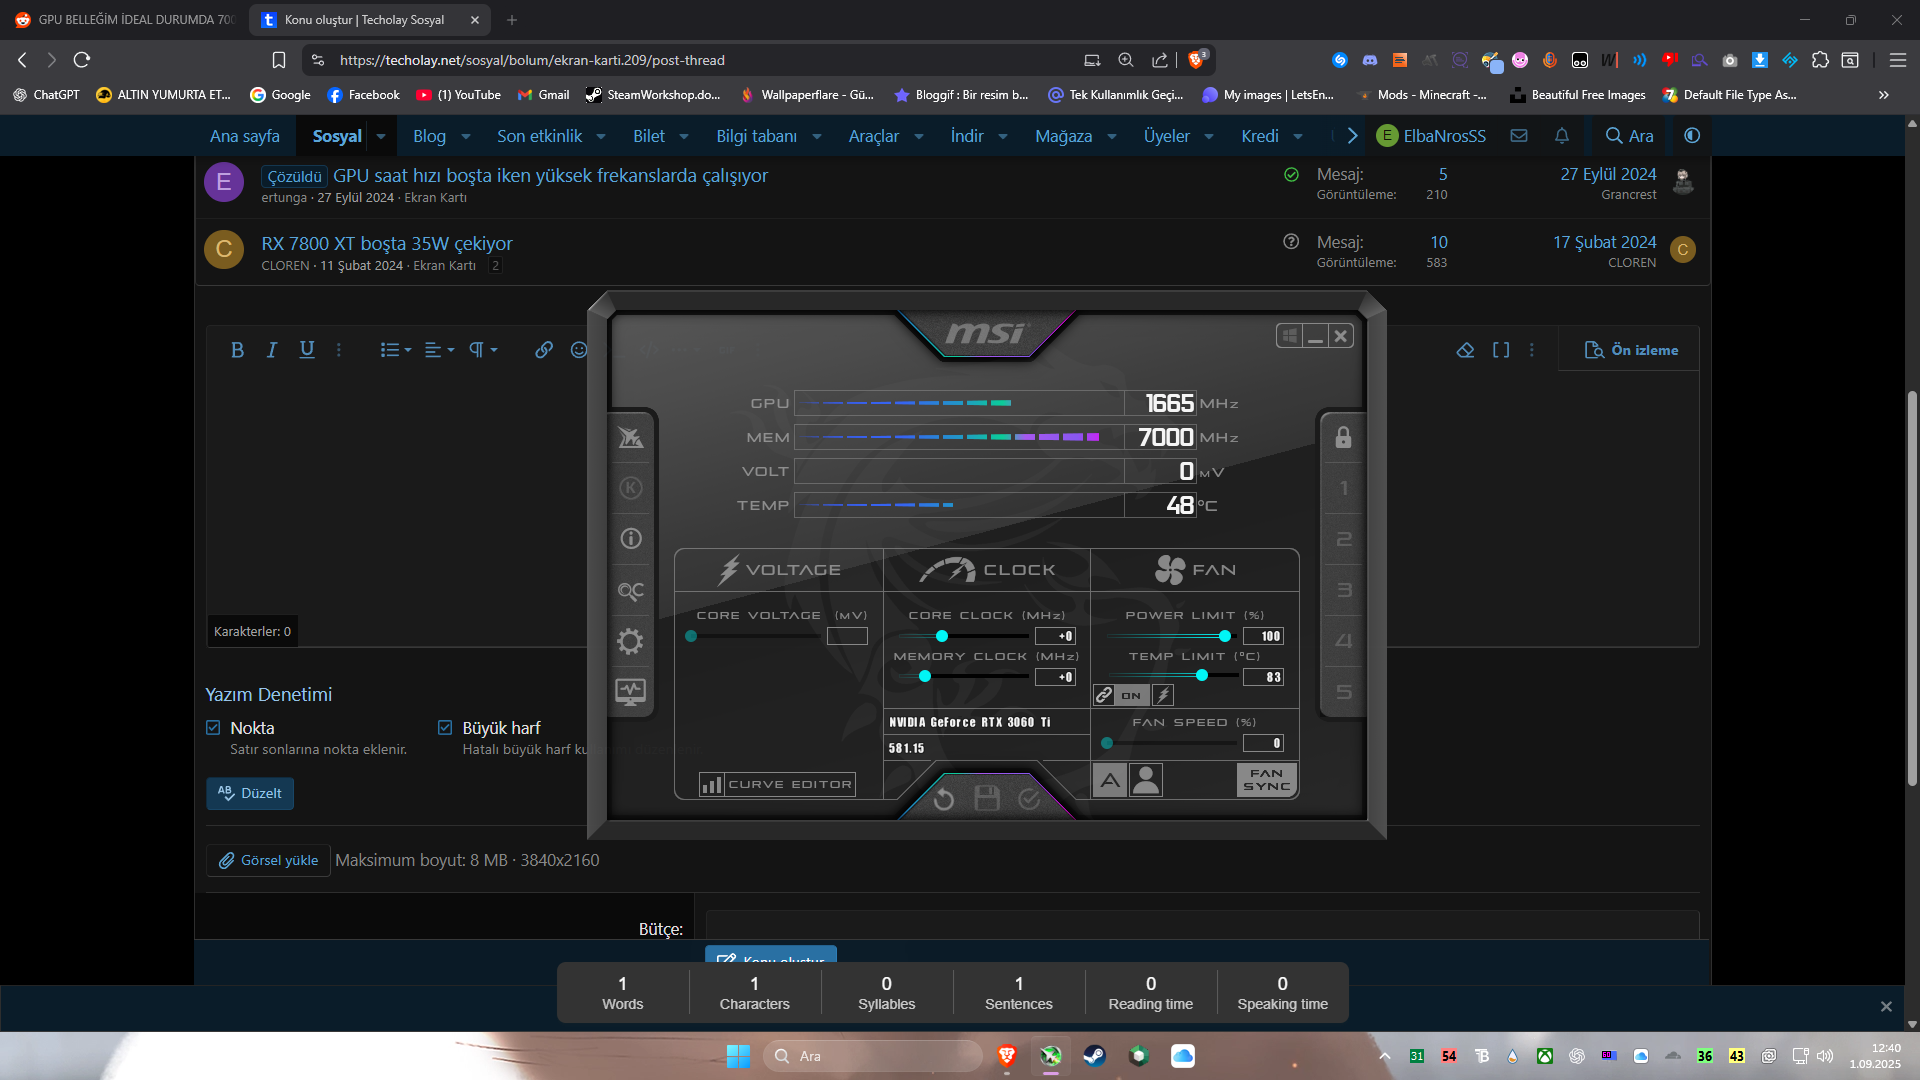Reload the page in browser toolbar
1920x1080 pixels.
tap(82, 60)
